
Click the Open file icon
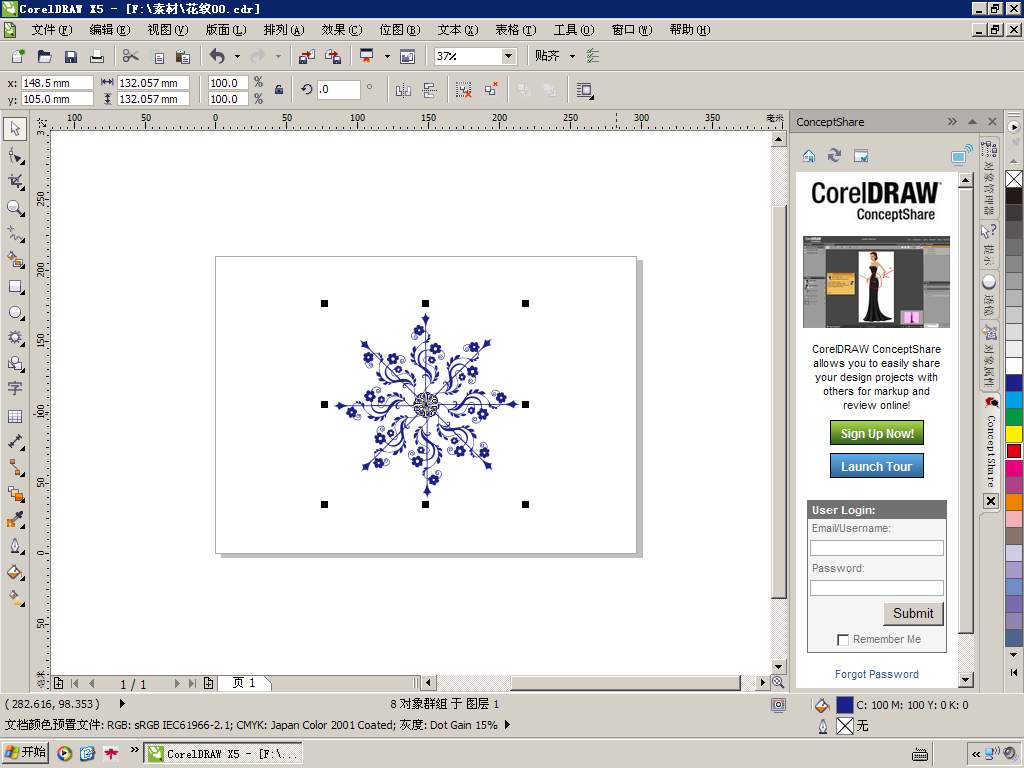pyautogui.click(x=44, y=56)
